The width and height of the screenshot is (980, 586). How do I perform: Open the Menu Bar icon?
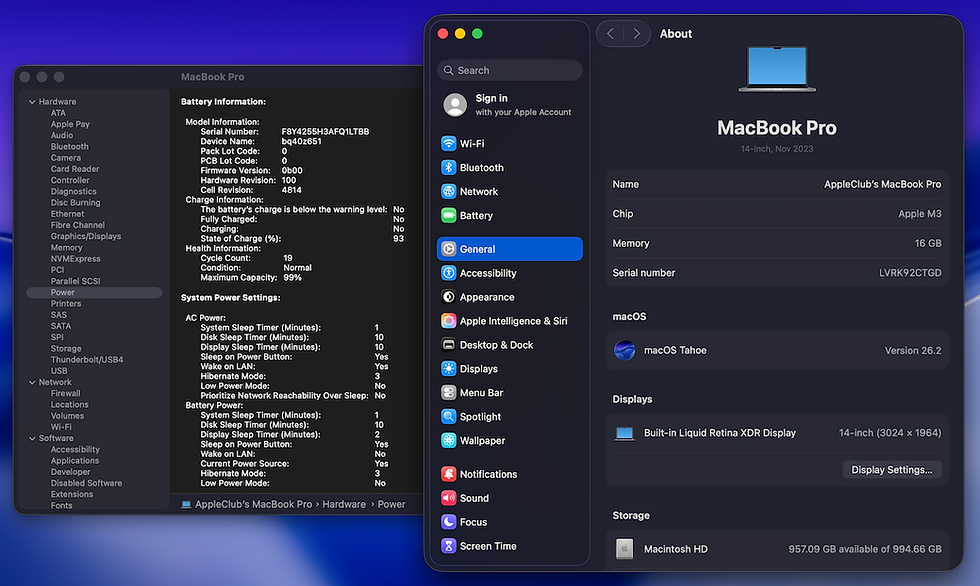click(448, 393)
